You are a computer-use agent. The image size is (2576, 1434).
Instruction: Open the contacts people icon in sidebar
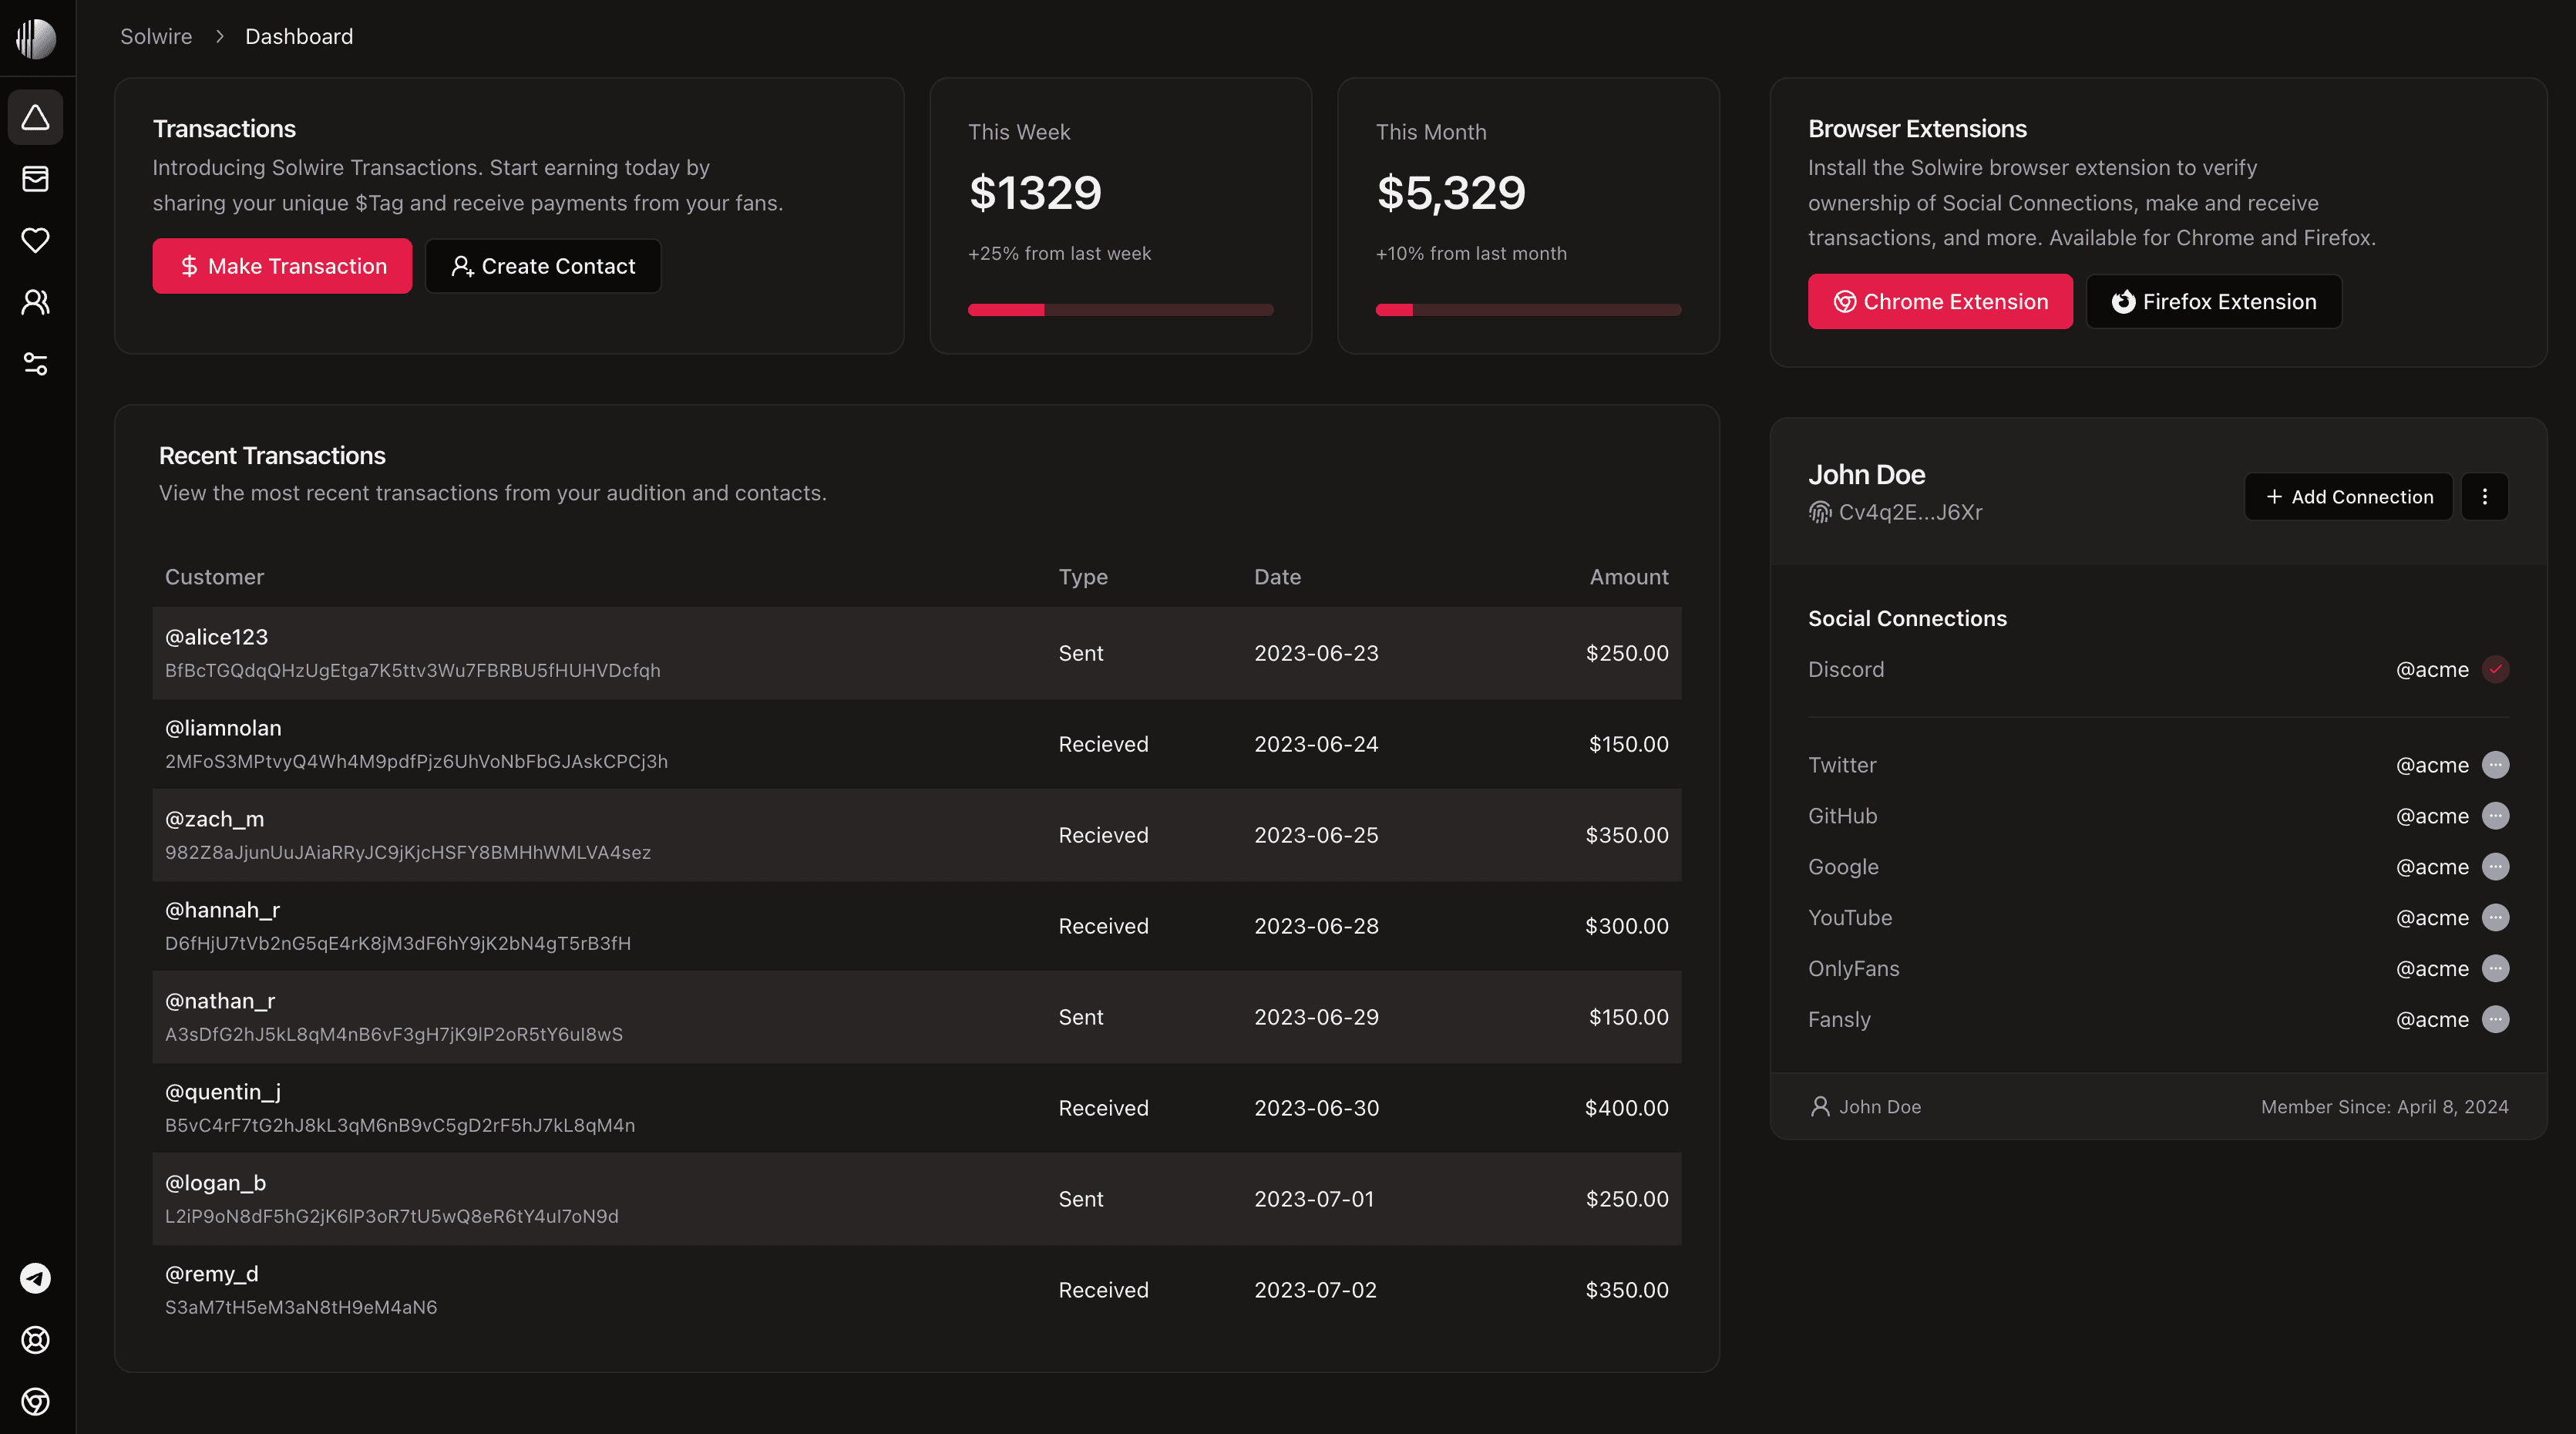[36, 302]
